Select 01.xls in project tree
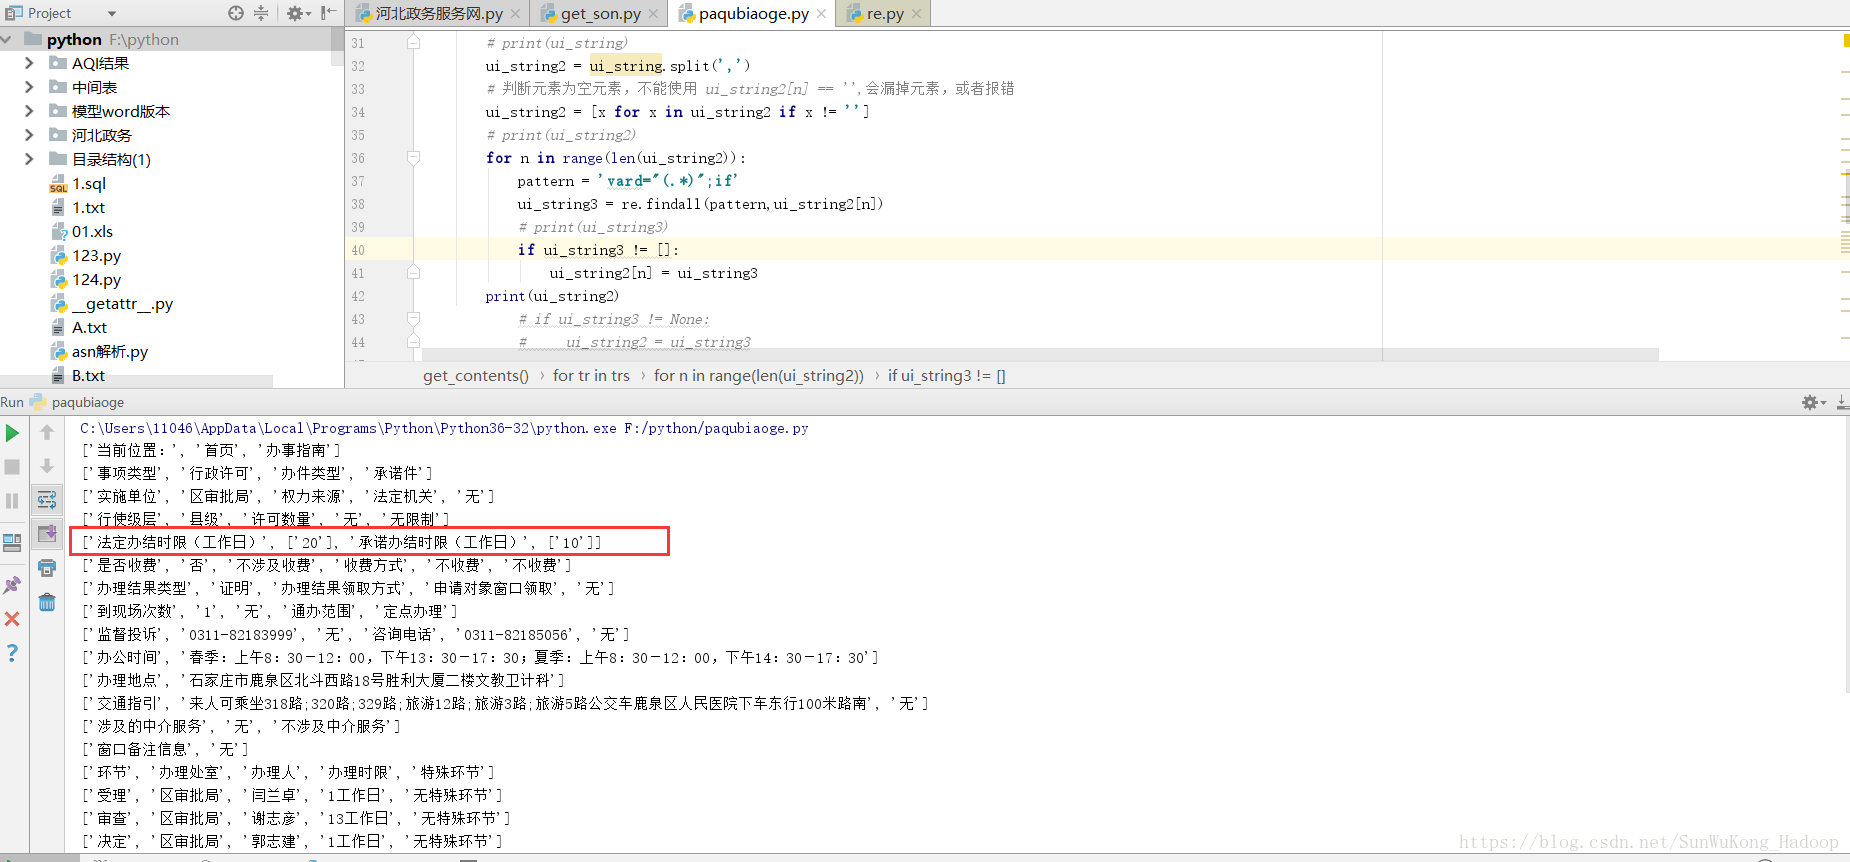1850x862 pixels. 93,231
